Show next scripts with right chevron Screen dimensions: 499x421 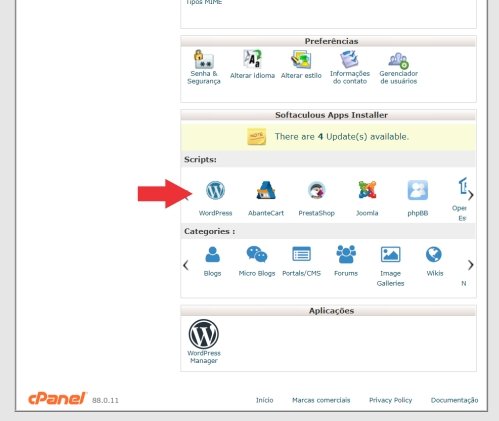coord(471,195)
